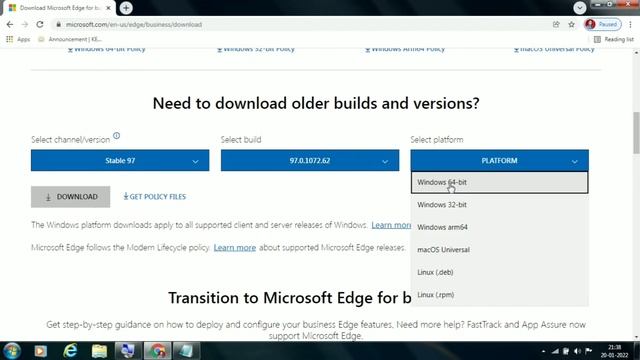Viewport: 640px width, 360px height.
Task: Click Windows Arm64 Policy link
Action: pos(405,49)
